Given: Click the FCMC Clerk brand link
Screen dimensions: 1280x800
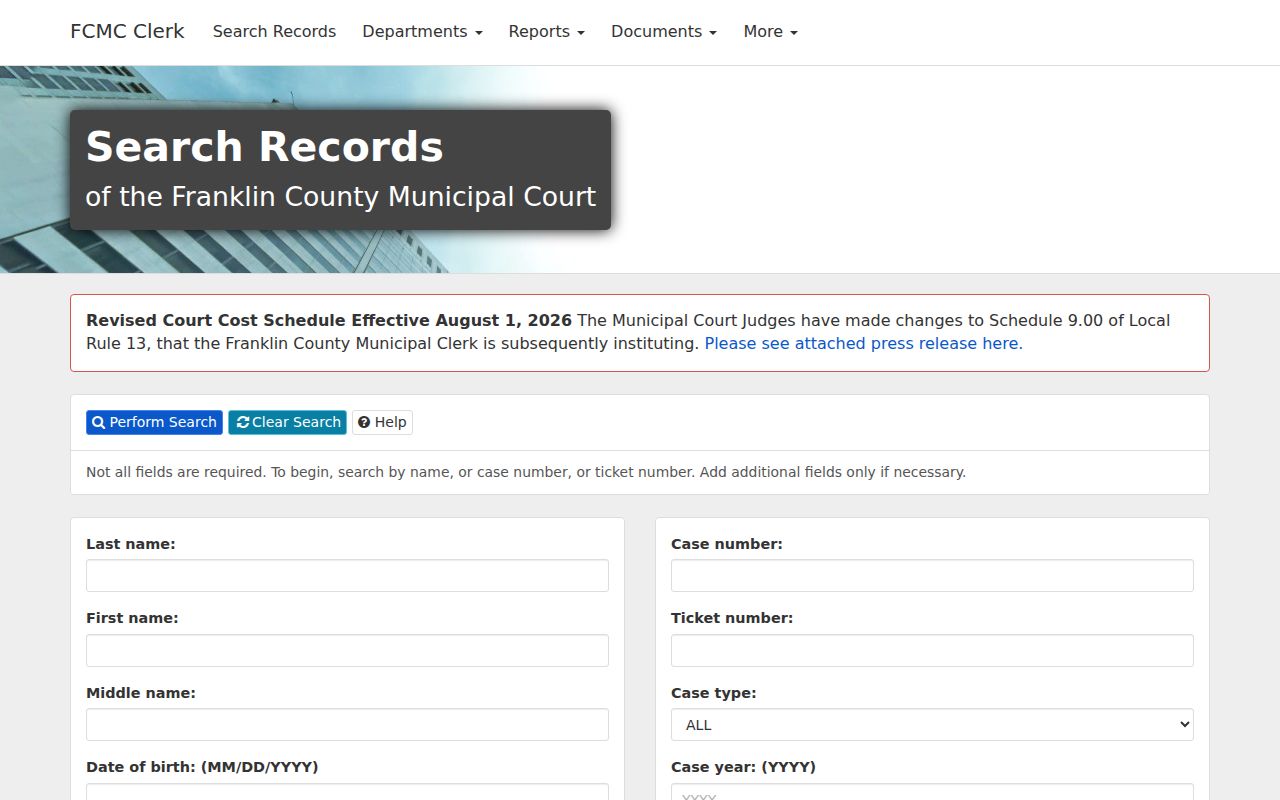Looking at the screenshot, I should point(127,31).
